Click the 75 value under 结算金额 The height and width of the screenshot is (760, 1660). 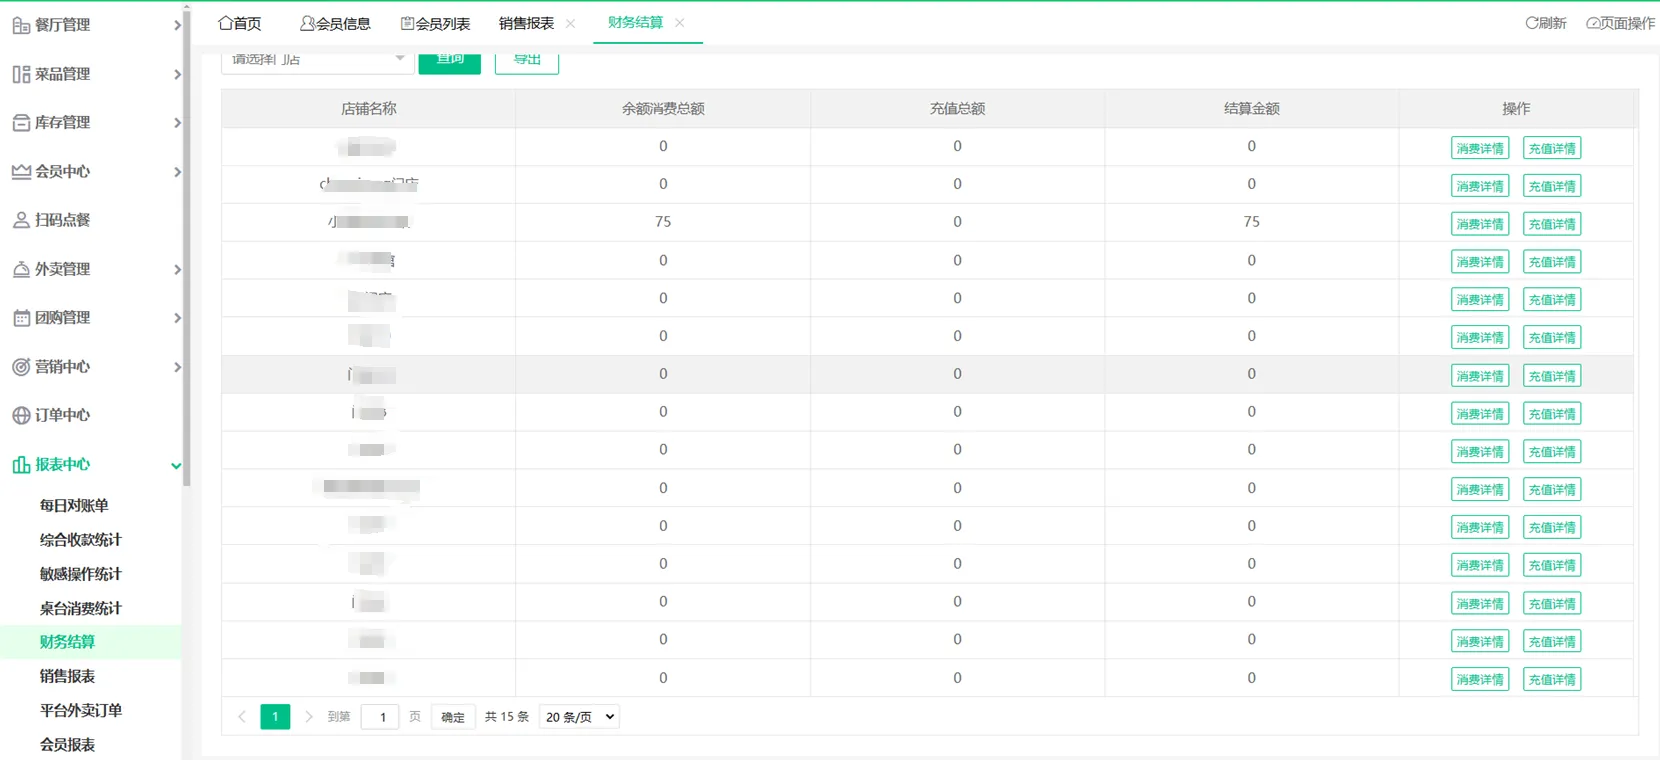(x=1252, y=222)
